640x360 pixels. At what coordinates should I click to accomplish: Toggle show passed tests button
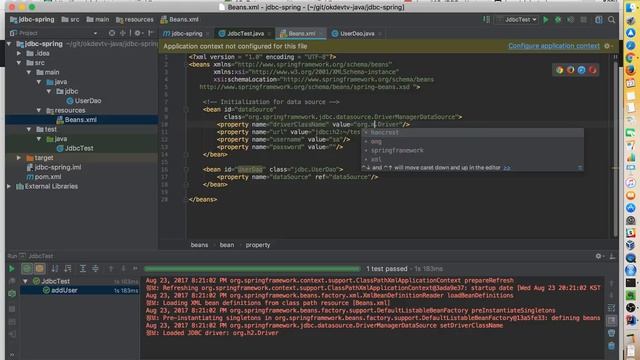coord(27,269)
